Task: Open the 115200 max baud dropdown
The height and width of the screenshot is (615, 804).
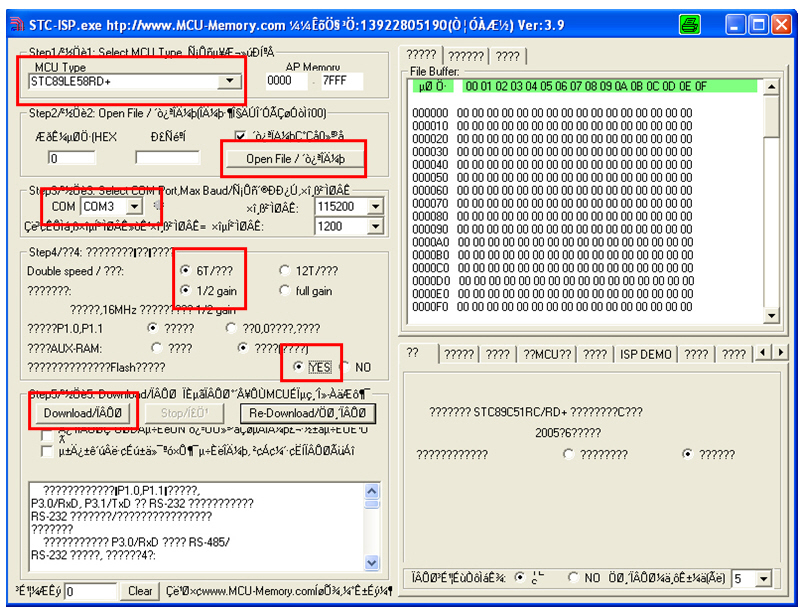Action: click(375, 206)
